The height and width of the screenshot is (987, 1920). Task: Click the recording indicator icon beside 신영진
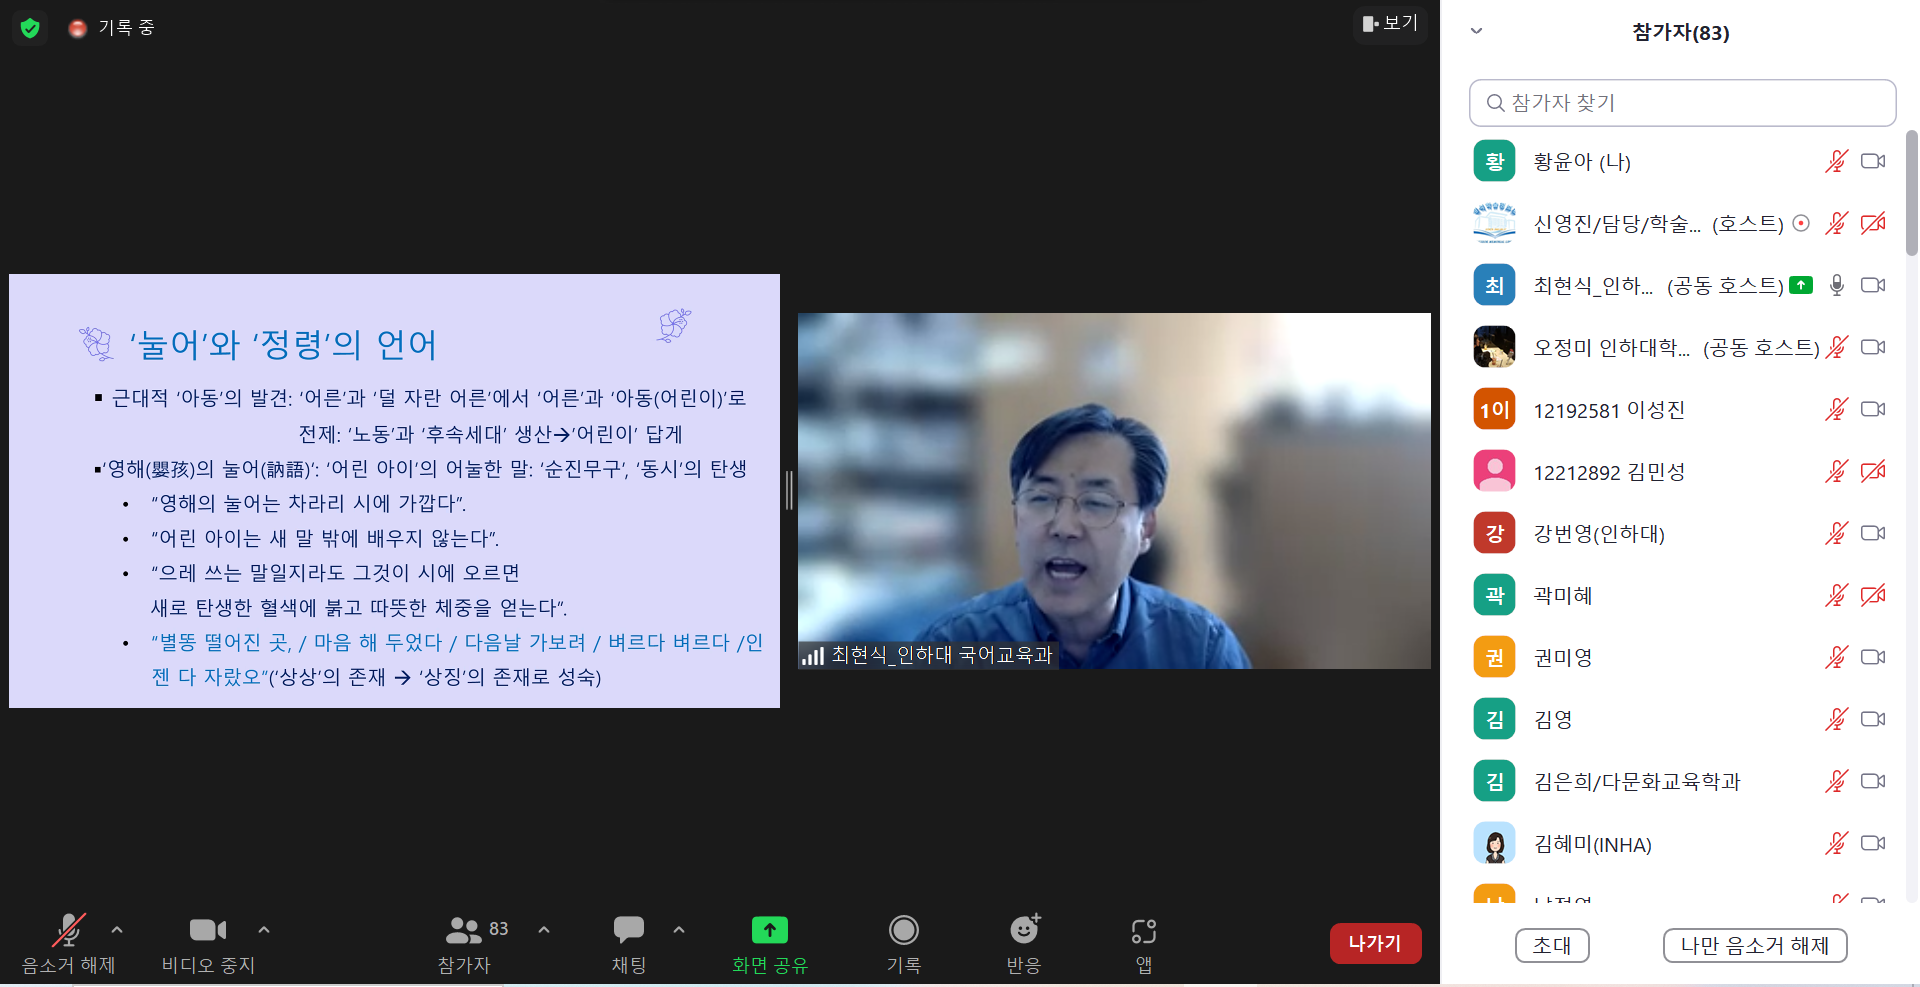1801,223
